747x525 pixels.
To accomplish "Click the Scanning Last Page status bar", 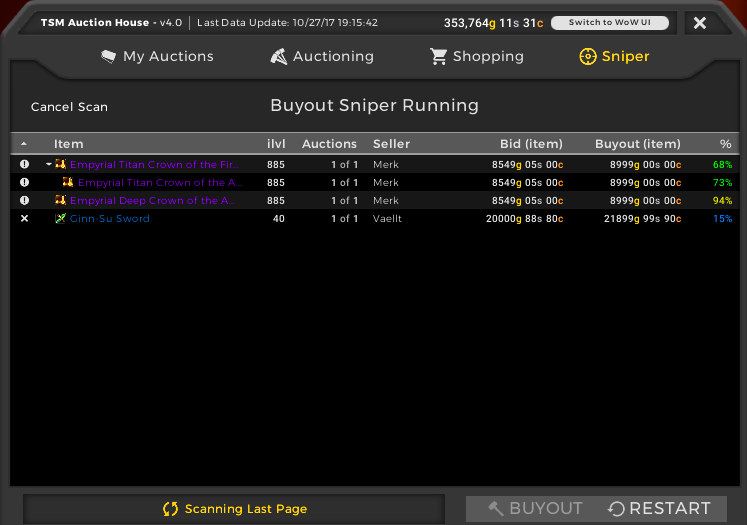I will click(x=234, y=509).
